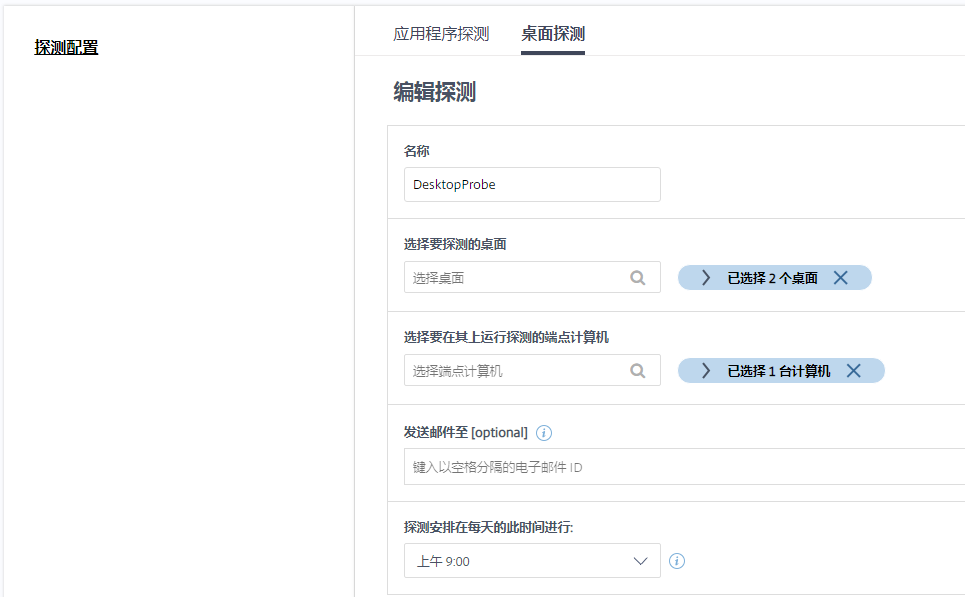Expand the 已选择 2 个桌面 chip chevron
Image resolution: width=965 pixels, height=597 pixels.
(x=706, y=278)
